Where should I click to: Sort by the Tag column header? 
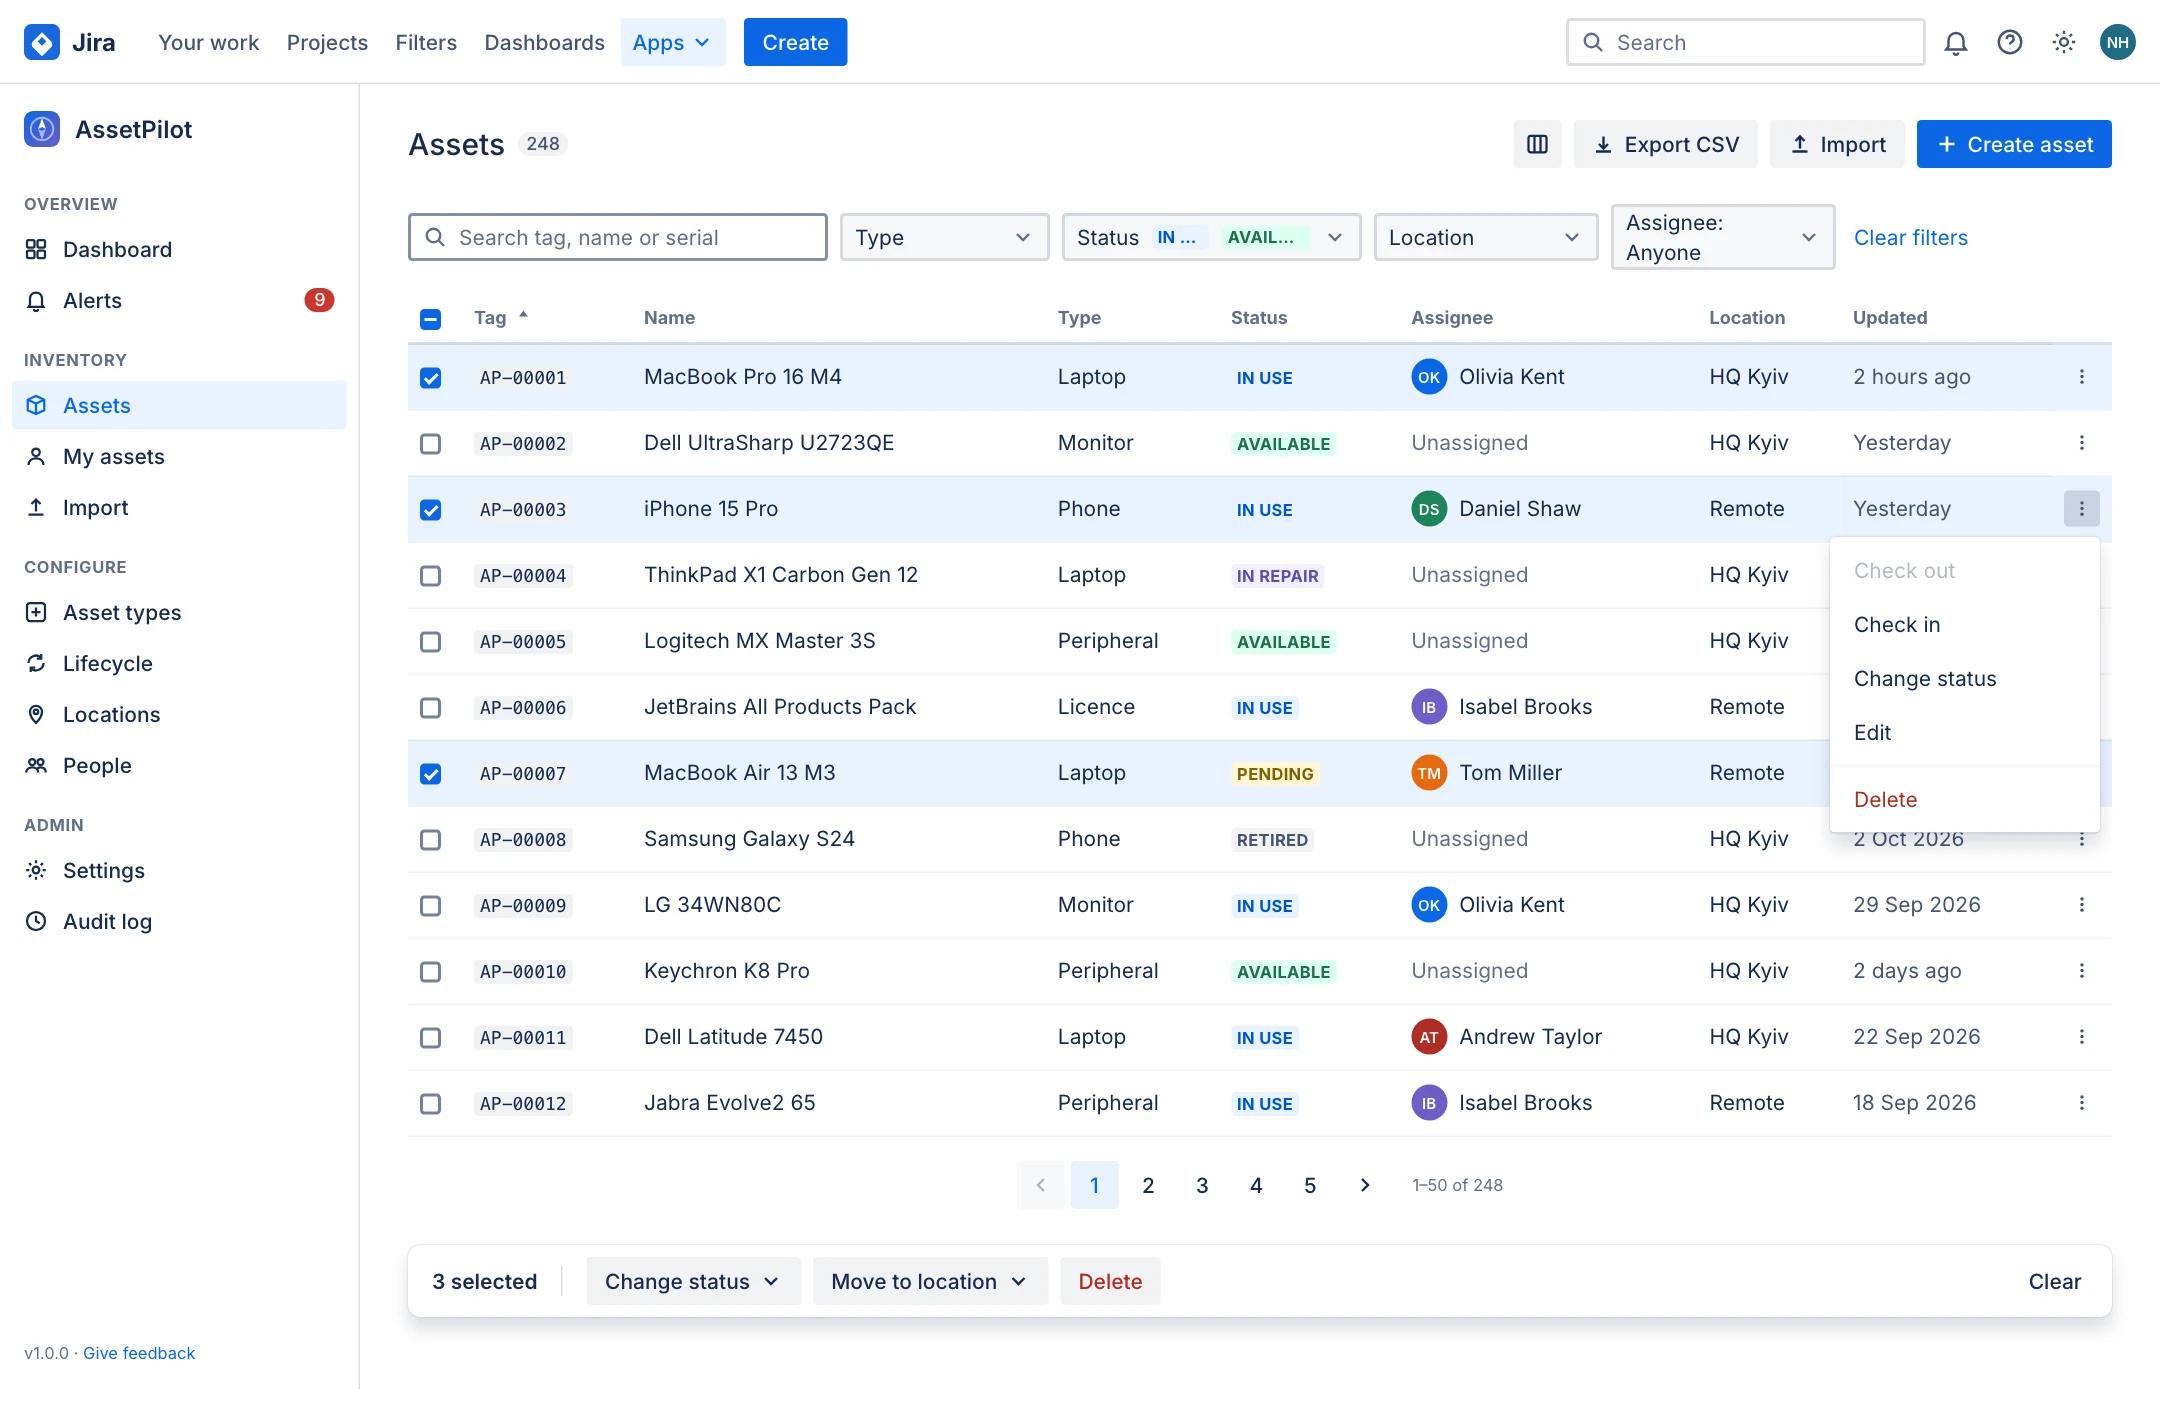pos(500,317)
